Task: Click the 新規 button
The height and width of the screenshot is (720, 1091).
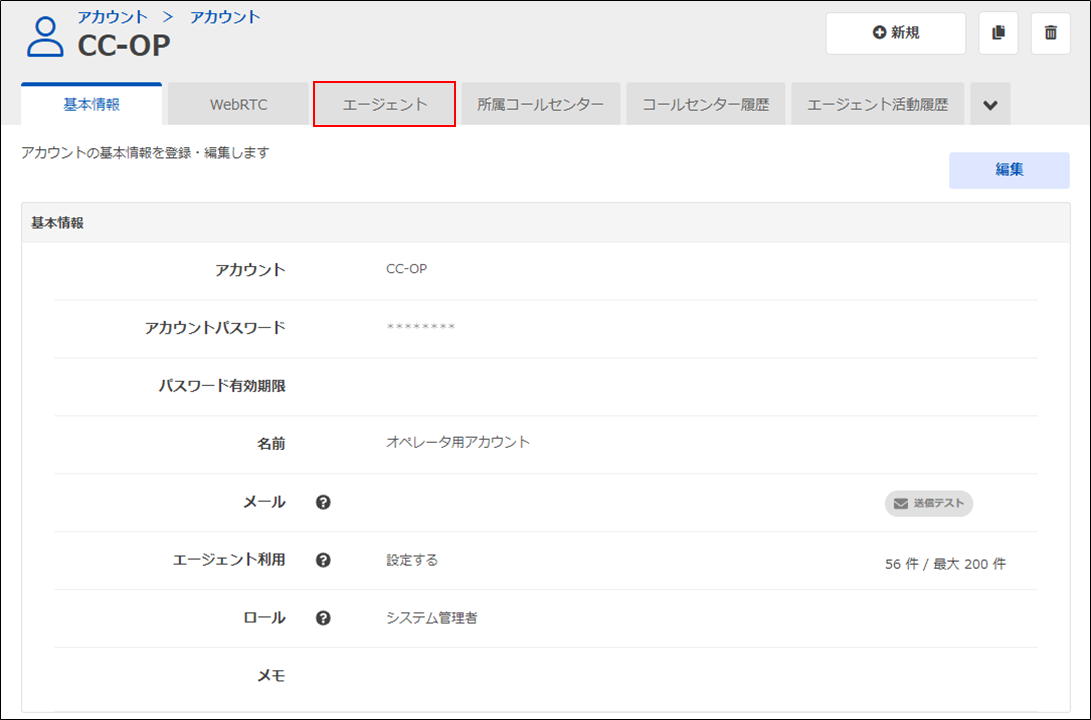Action: [895, 33]
